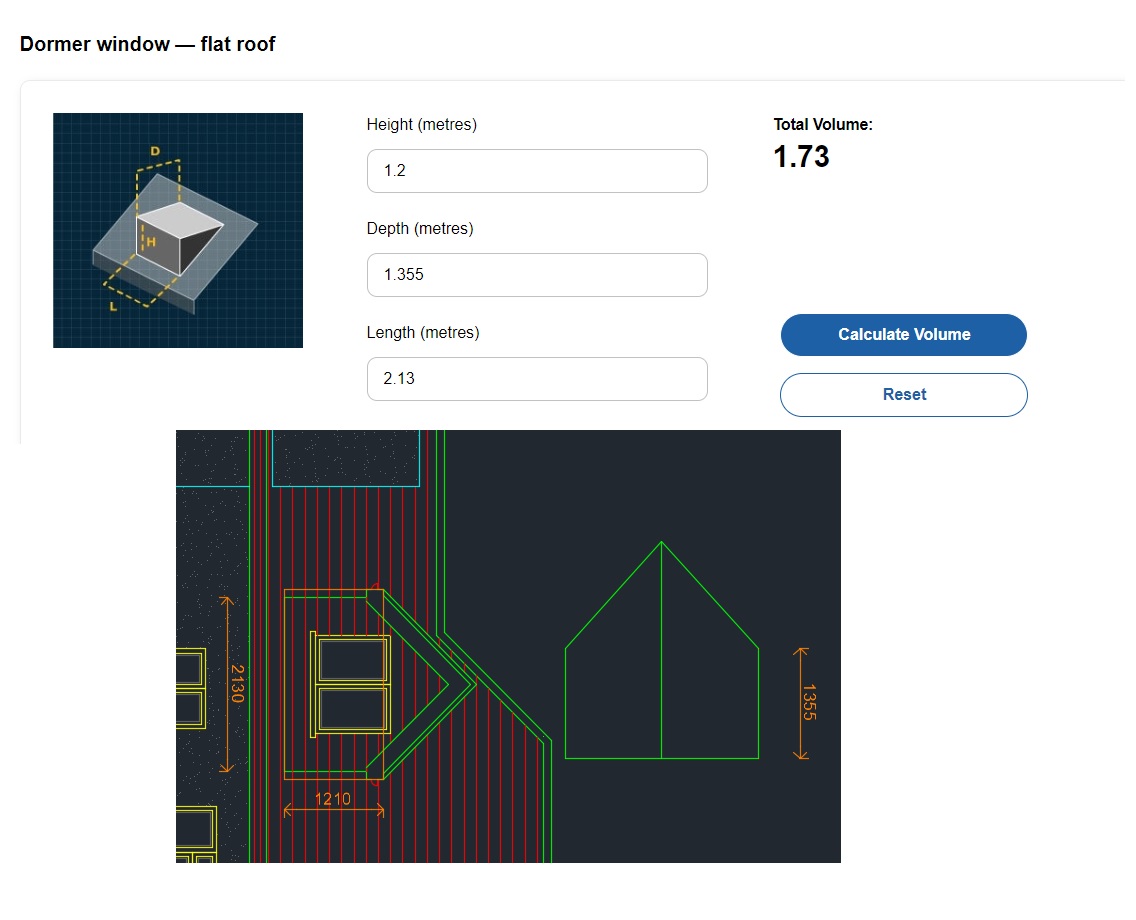Select the 2130 dimension text in drawing
The width and height of the screenshot is (1136, 920).
(x=237, y=683)
